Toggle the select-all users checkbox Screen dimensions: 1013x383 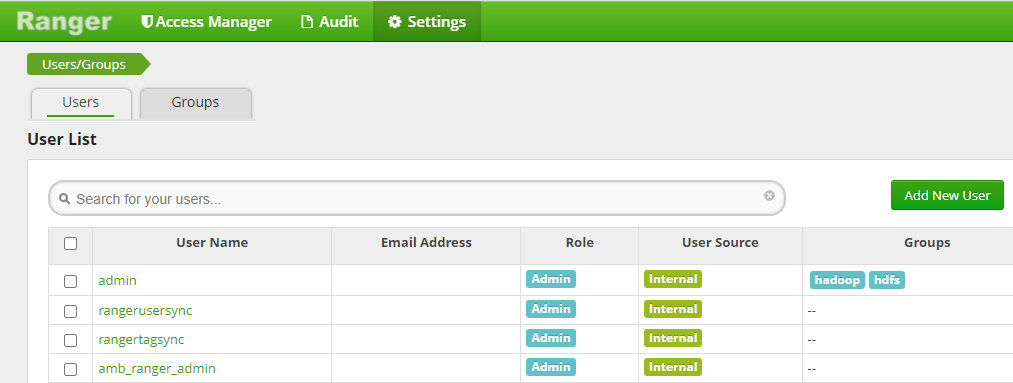pyautogui.click(x=70, y=243)
